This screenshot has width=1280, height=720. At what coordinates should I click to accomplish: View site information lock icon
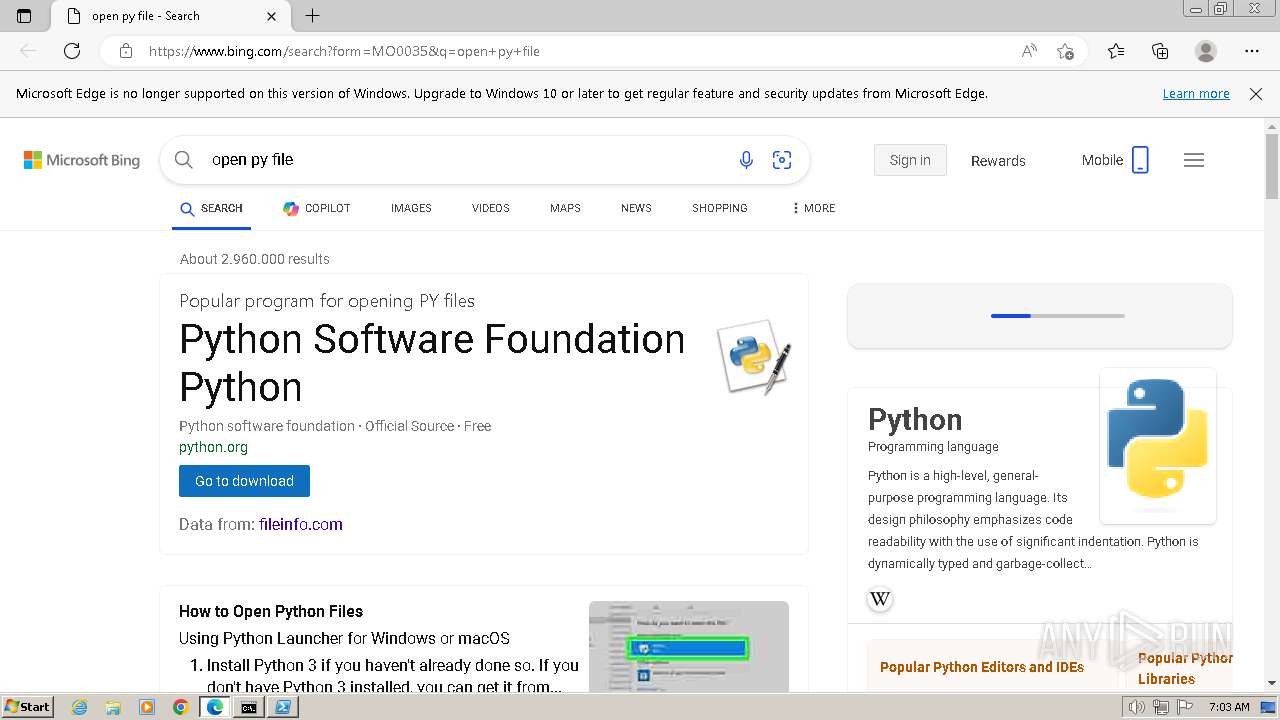tap(126, 51)
